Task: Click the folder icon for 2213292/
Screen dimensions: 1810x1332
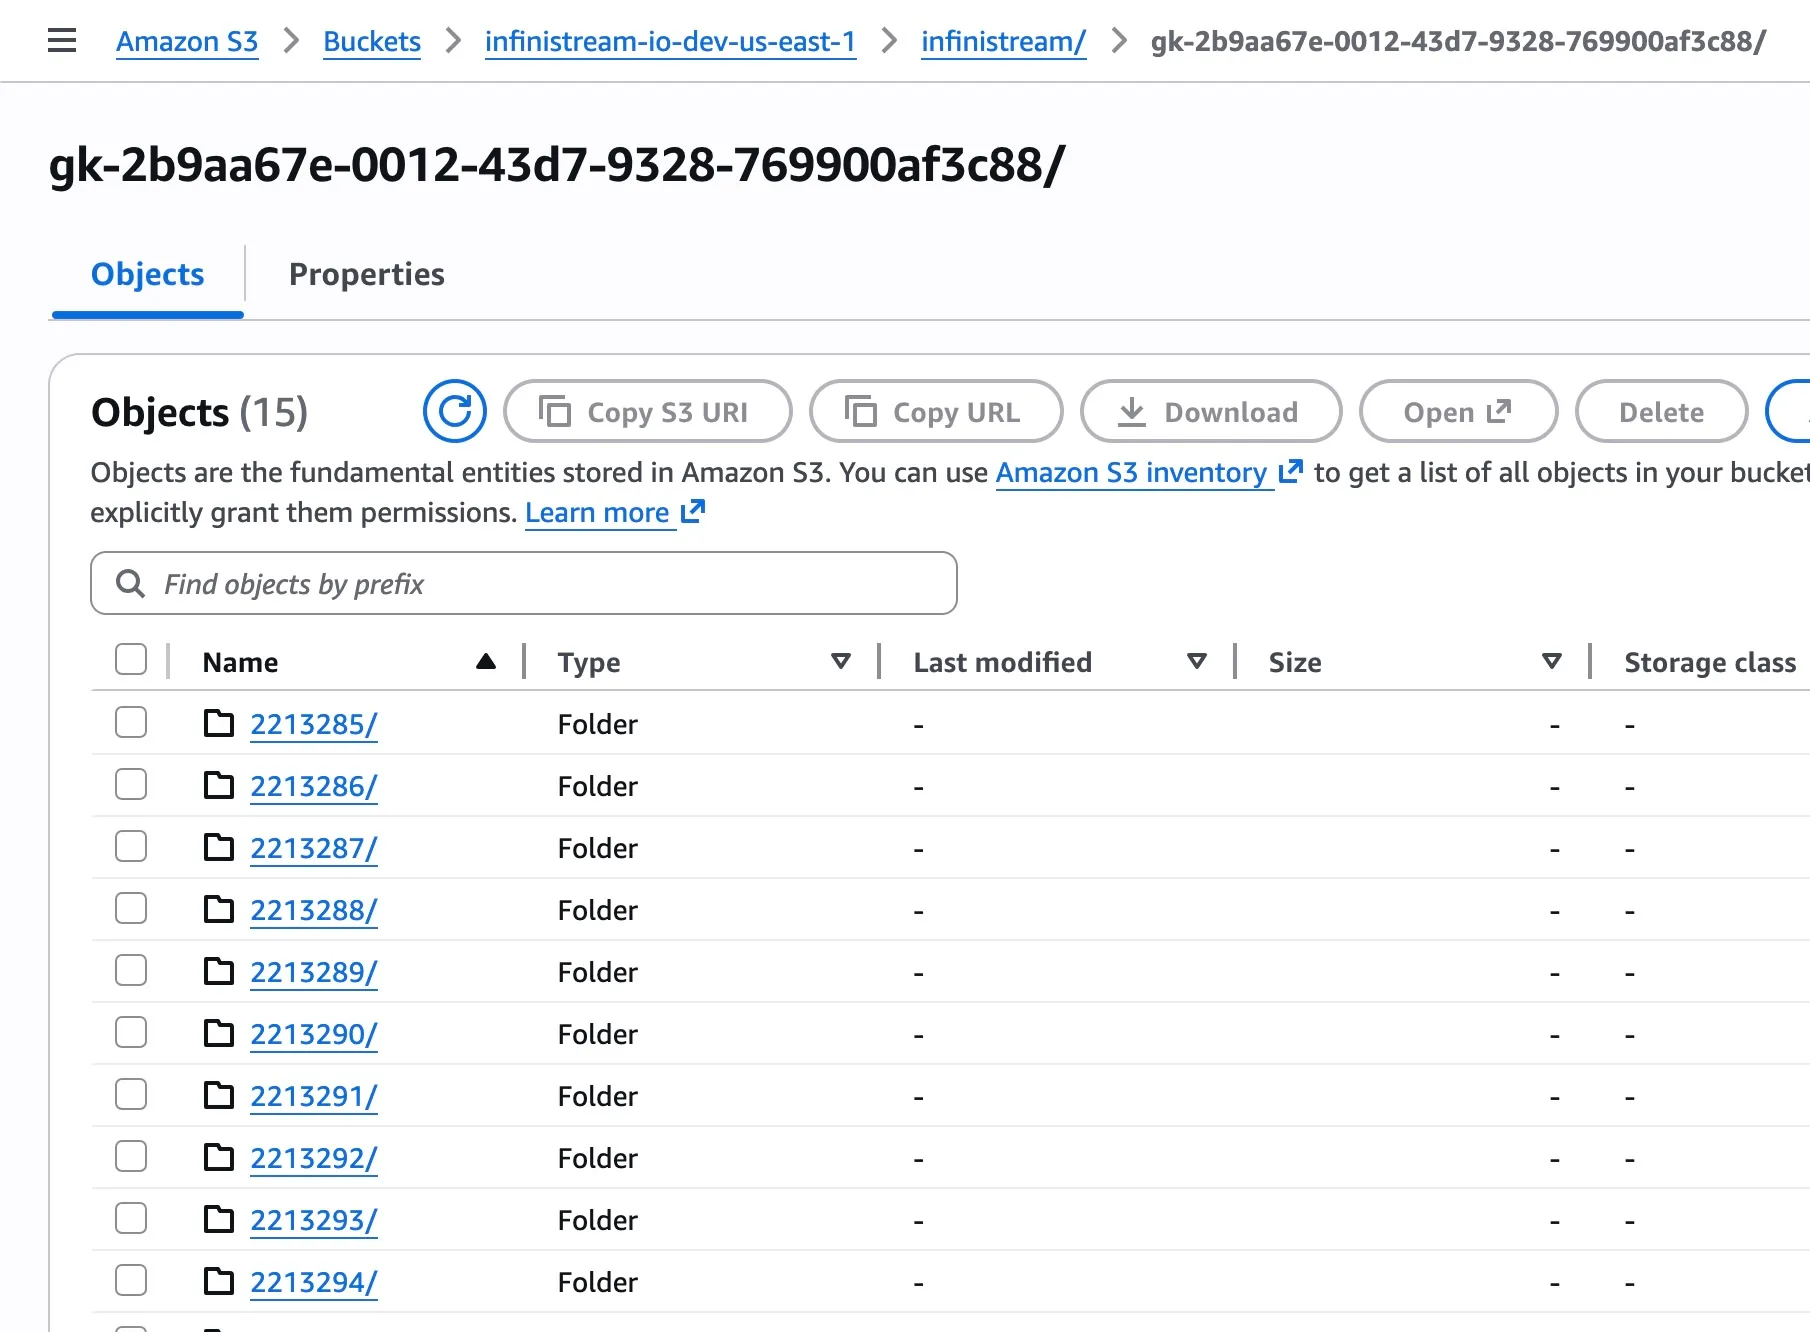Action: [219, 1157]
